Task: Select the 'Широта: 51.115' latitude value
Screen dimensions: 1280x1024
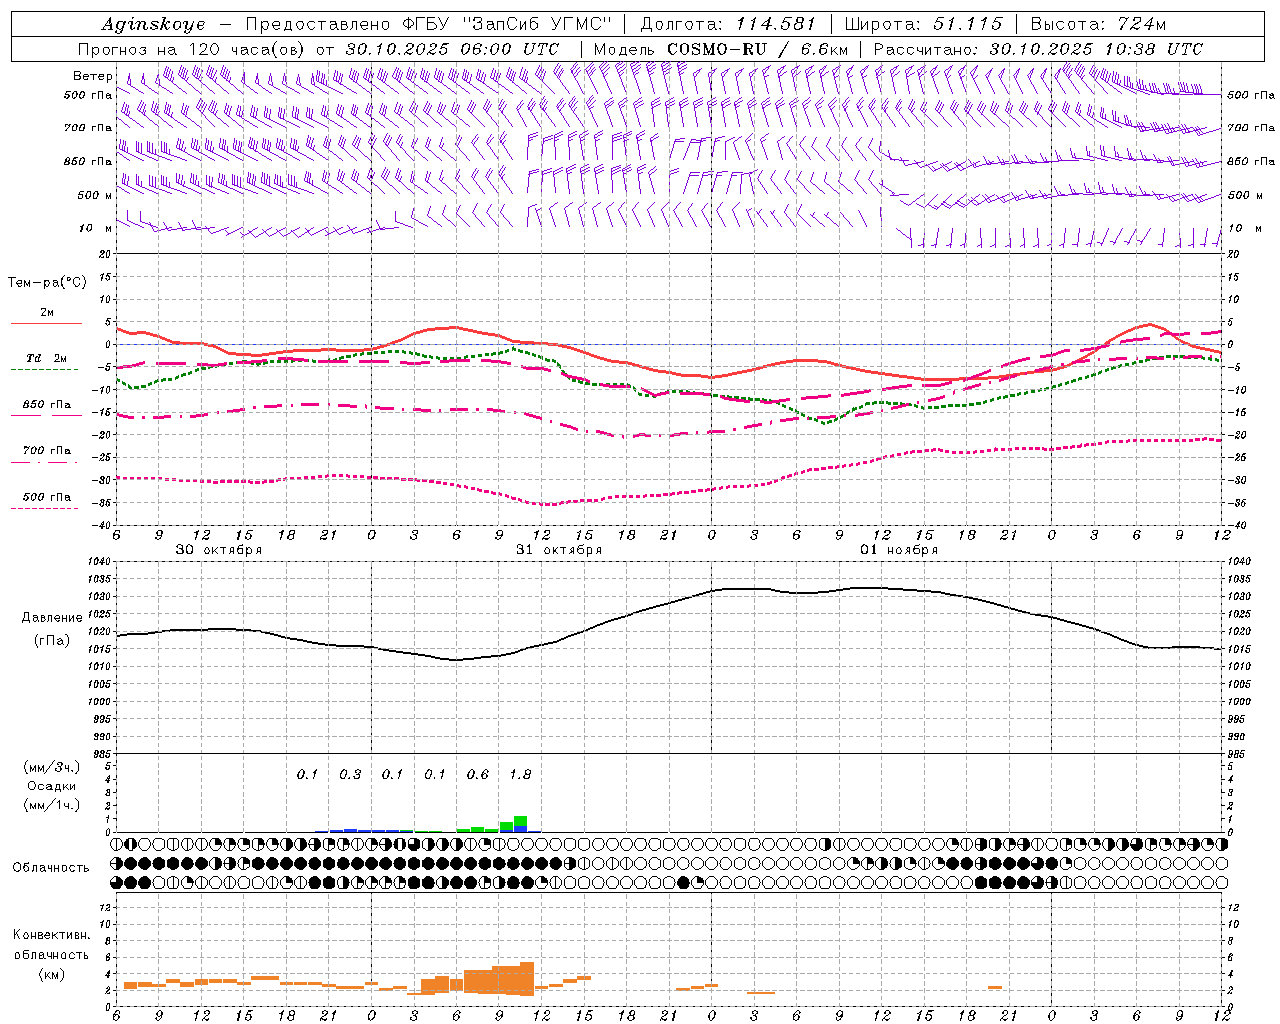Action: (923, 24)
